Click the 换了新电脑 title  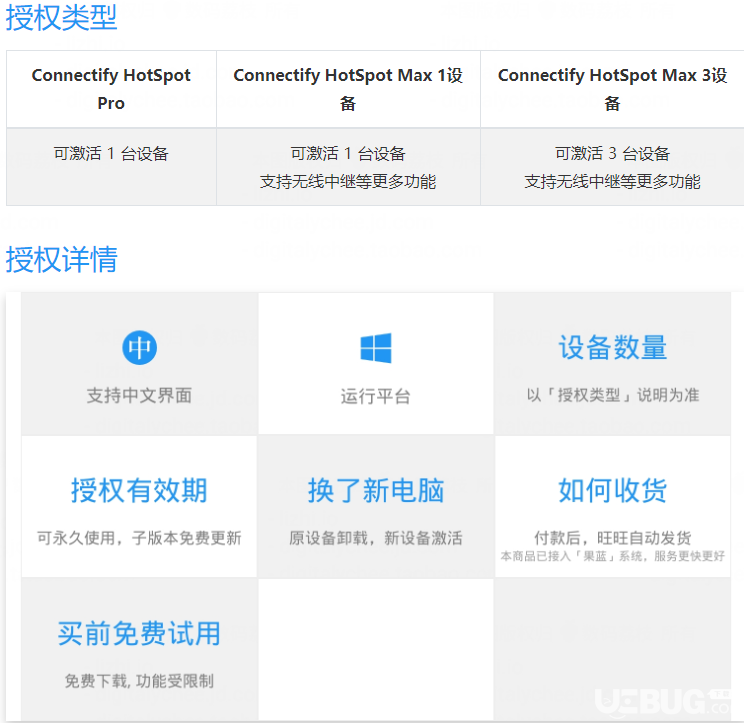[376, 490]
